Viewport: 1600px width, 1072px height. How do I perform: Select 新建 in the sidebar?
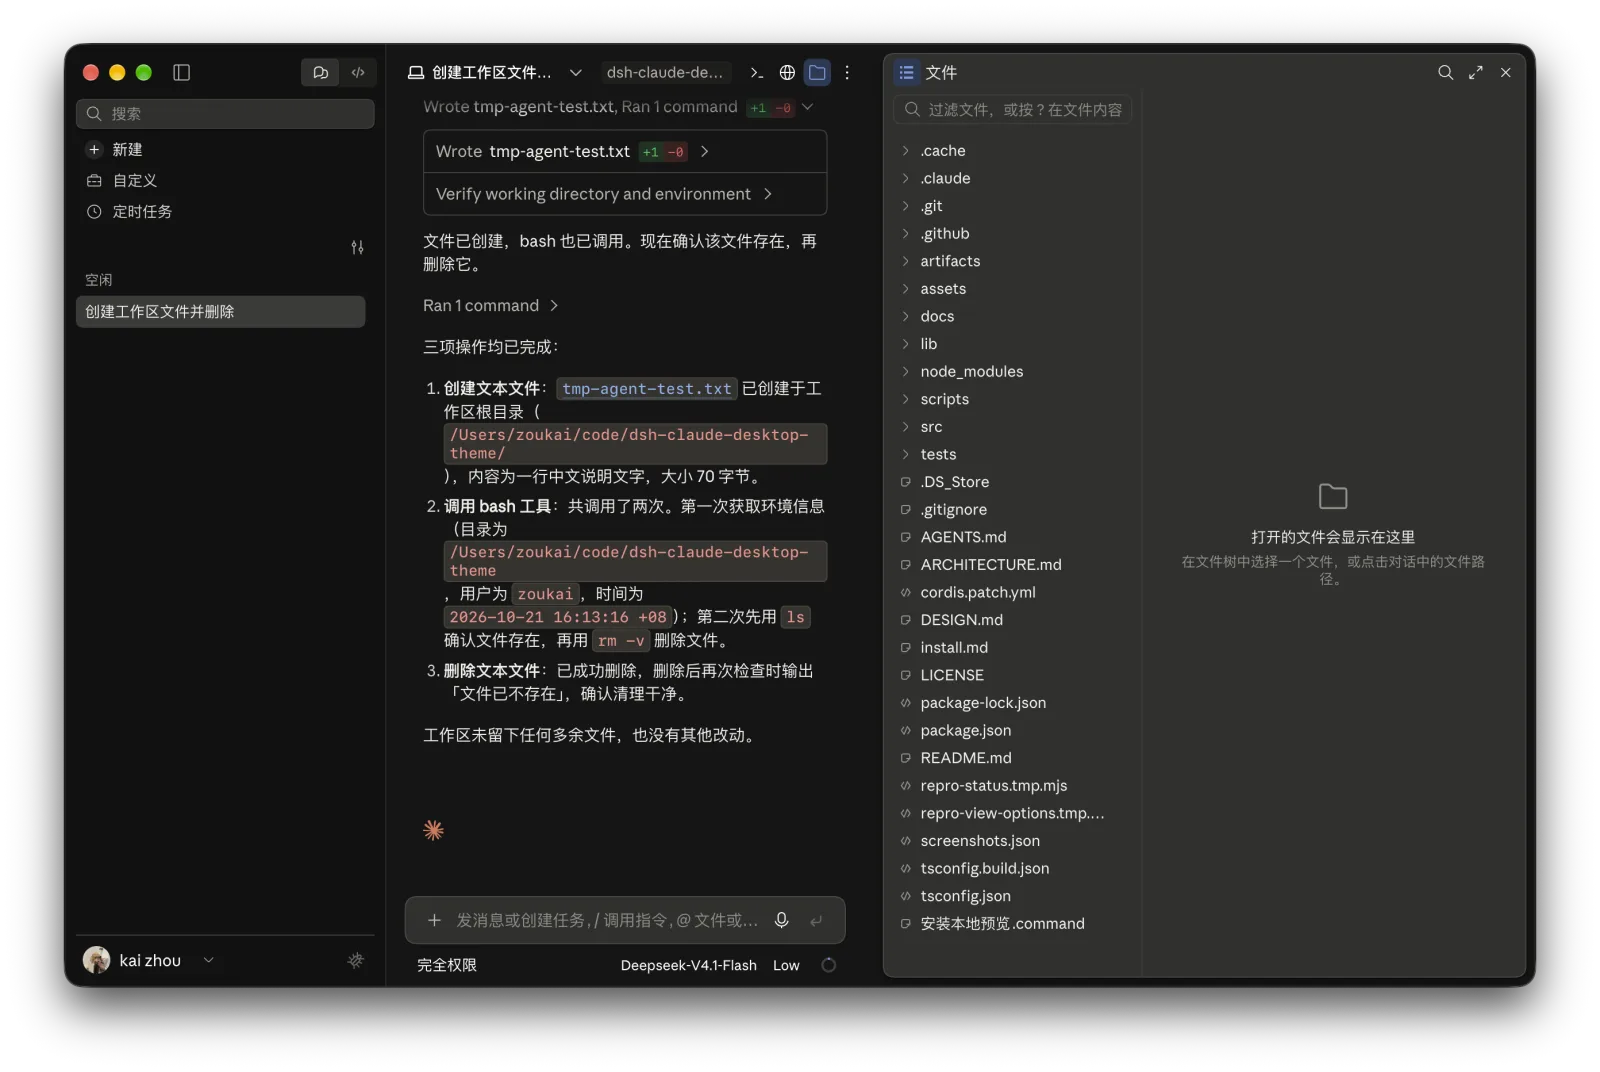225,149
